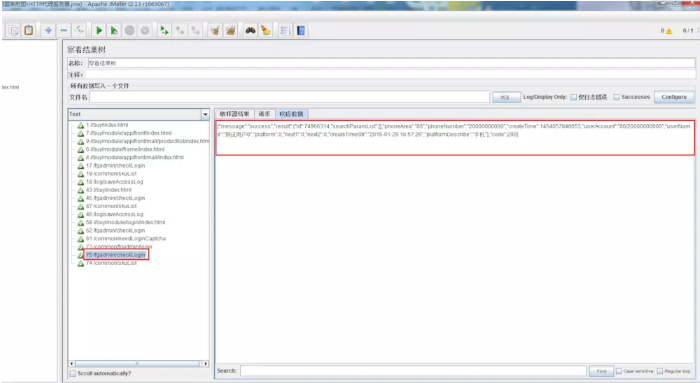700x383 pixels.
Task: Click the tree's horizontal scrollbar left arrow
Action: (72, 364)
